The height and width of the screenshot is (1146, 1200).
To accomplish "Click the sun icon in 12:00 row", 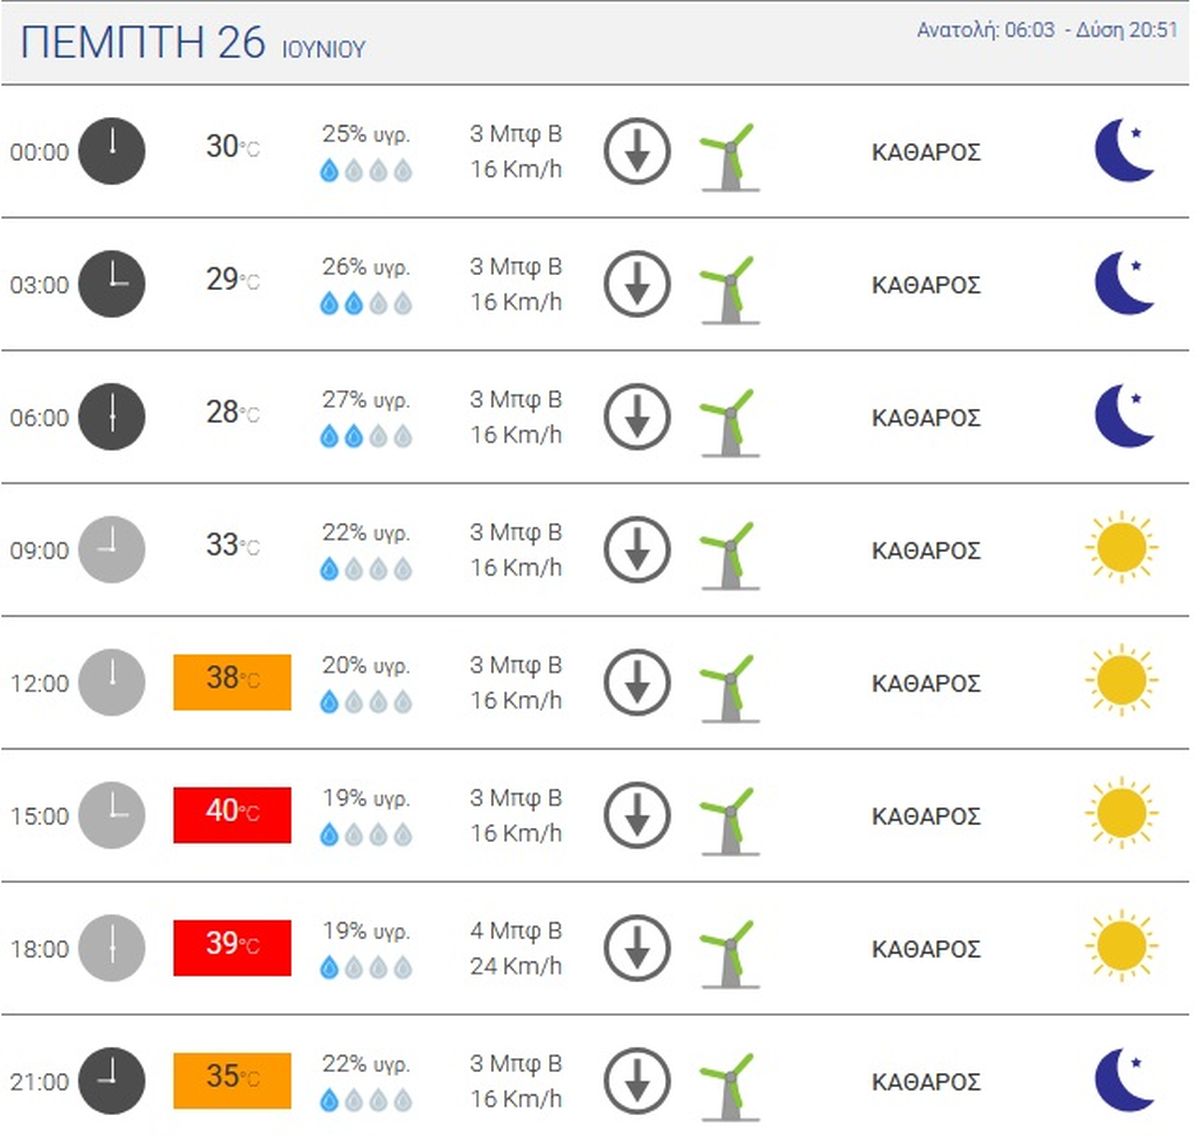I will click(x=1121, y=681).
